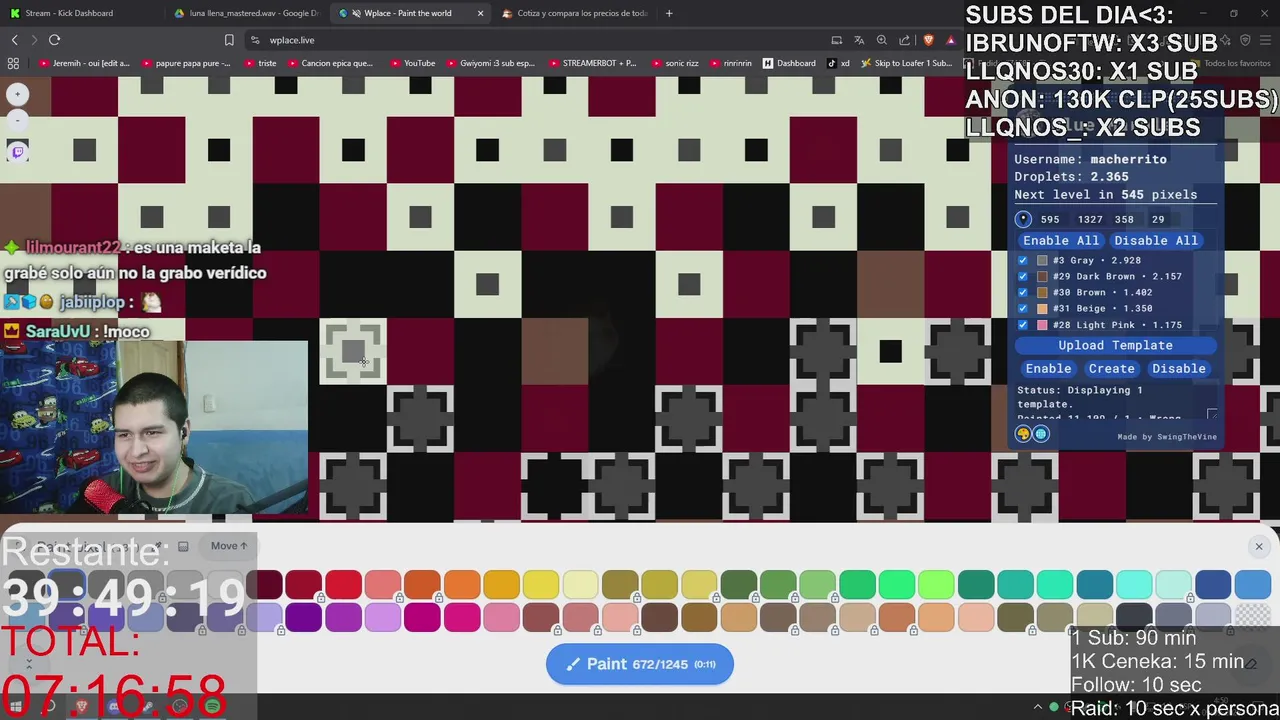This screenshot has height=720, width=1280.
Task: Click Disable All colors button
Action: pyautogui.click(x=1155, y=240)
